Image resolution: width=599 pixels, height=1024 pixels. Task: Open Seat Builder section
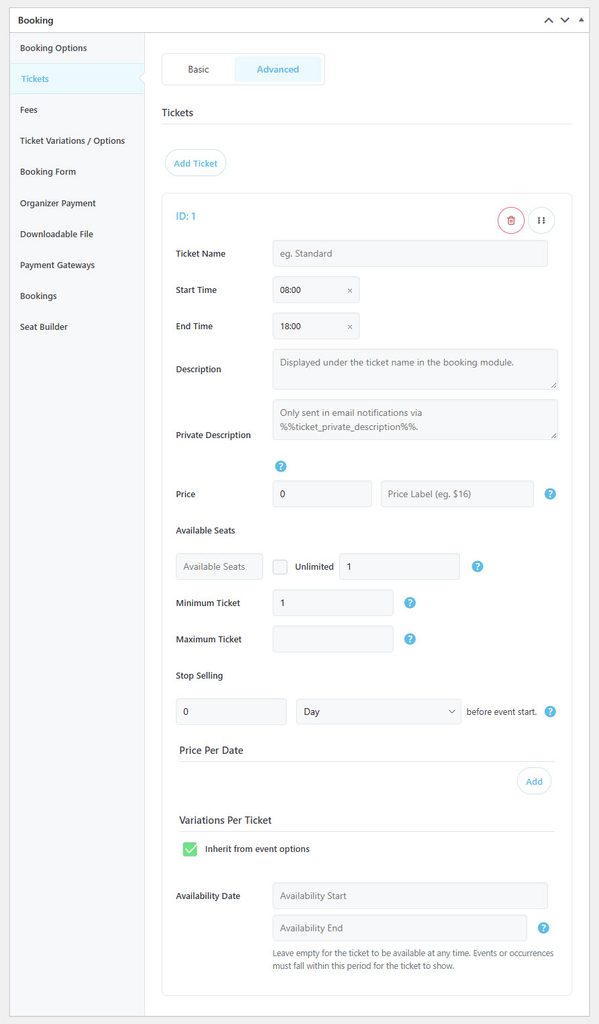(x=77, y=327)
